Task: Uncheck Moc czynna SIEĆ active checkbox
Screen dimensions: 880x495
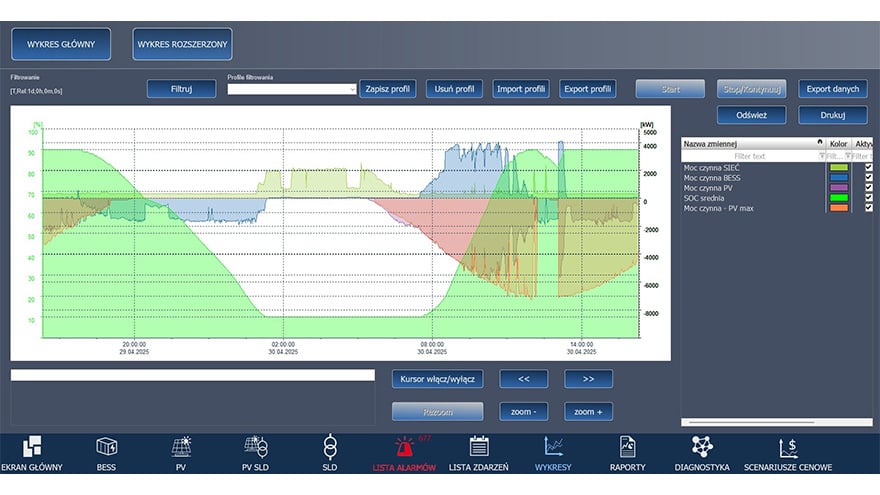Action: (868, 167)
